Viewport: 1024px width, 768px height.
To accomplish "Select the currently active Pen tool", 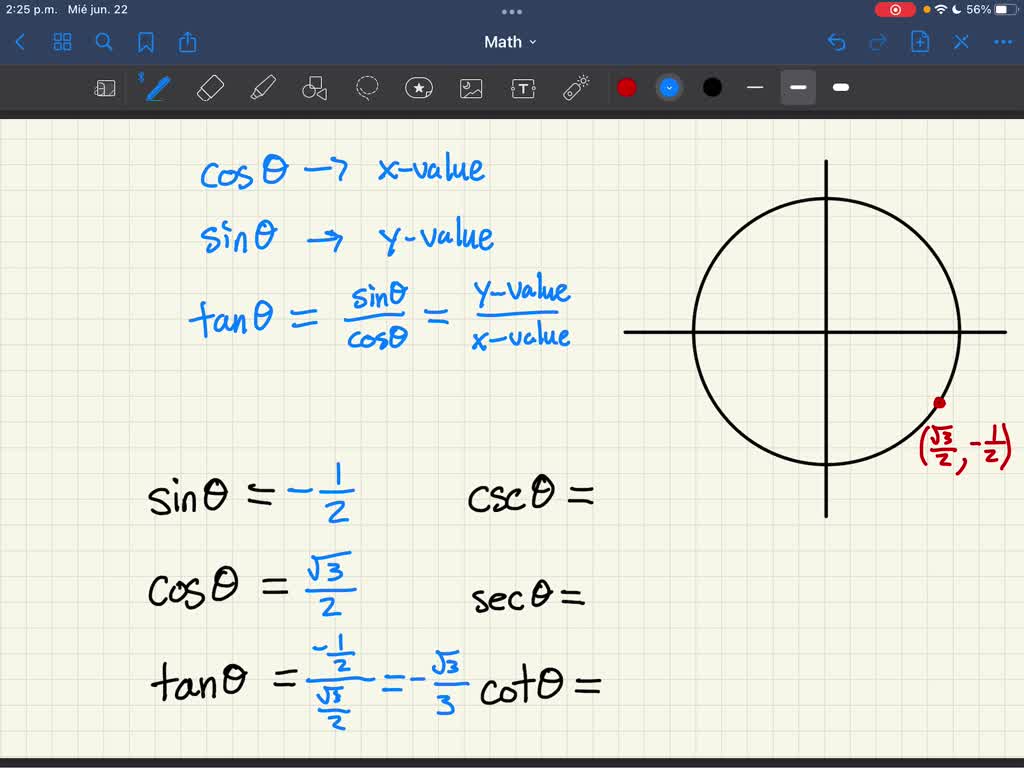I will coord(156,88).
